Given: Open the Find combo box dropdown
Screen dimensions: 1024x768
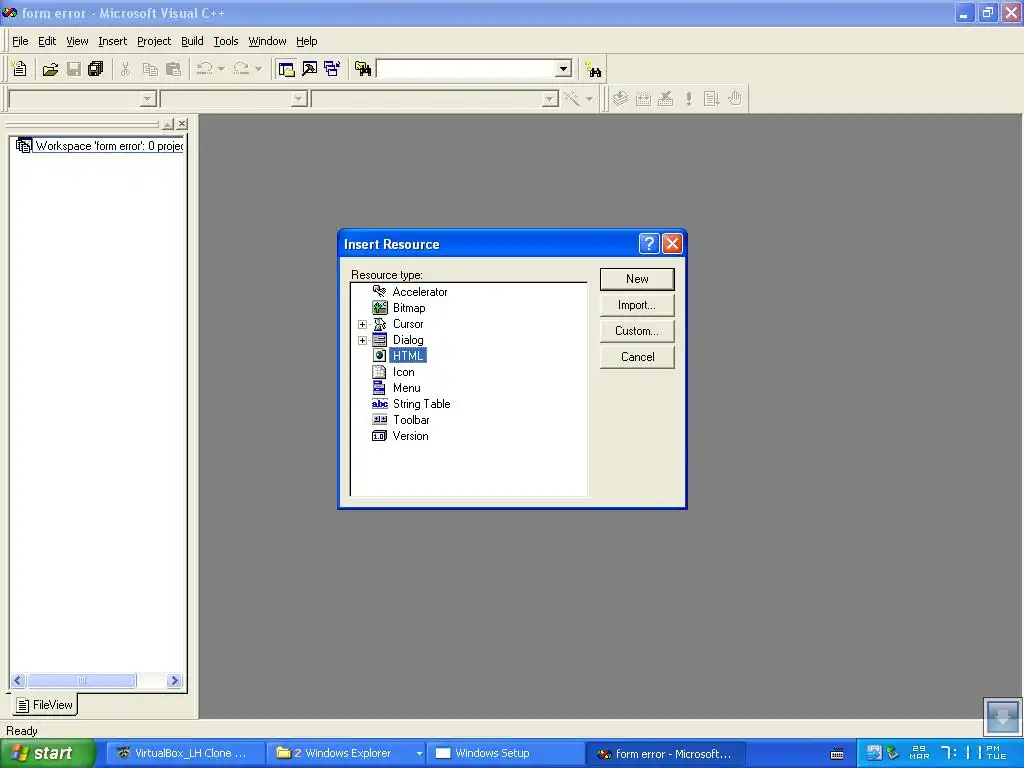Looking at the screenshot, I should [564, 69].
